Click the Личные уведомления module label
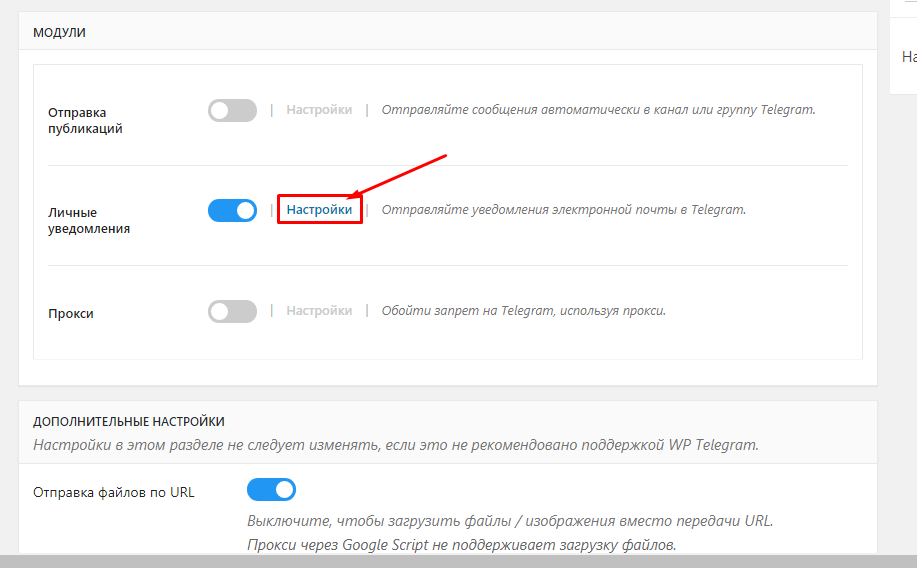Image resolution: width=917 pixels, height=568 pixels. pyautogui.click(x=89, y=221)
